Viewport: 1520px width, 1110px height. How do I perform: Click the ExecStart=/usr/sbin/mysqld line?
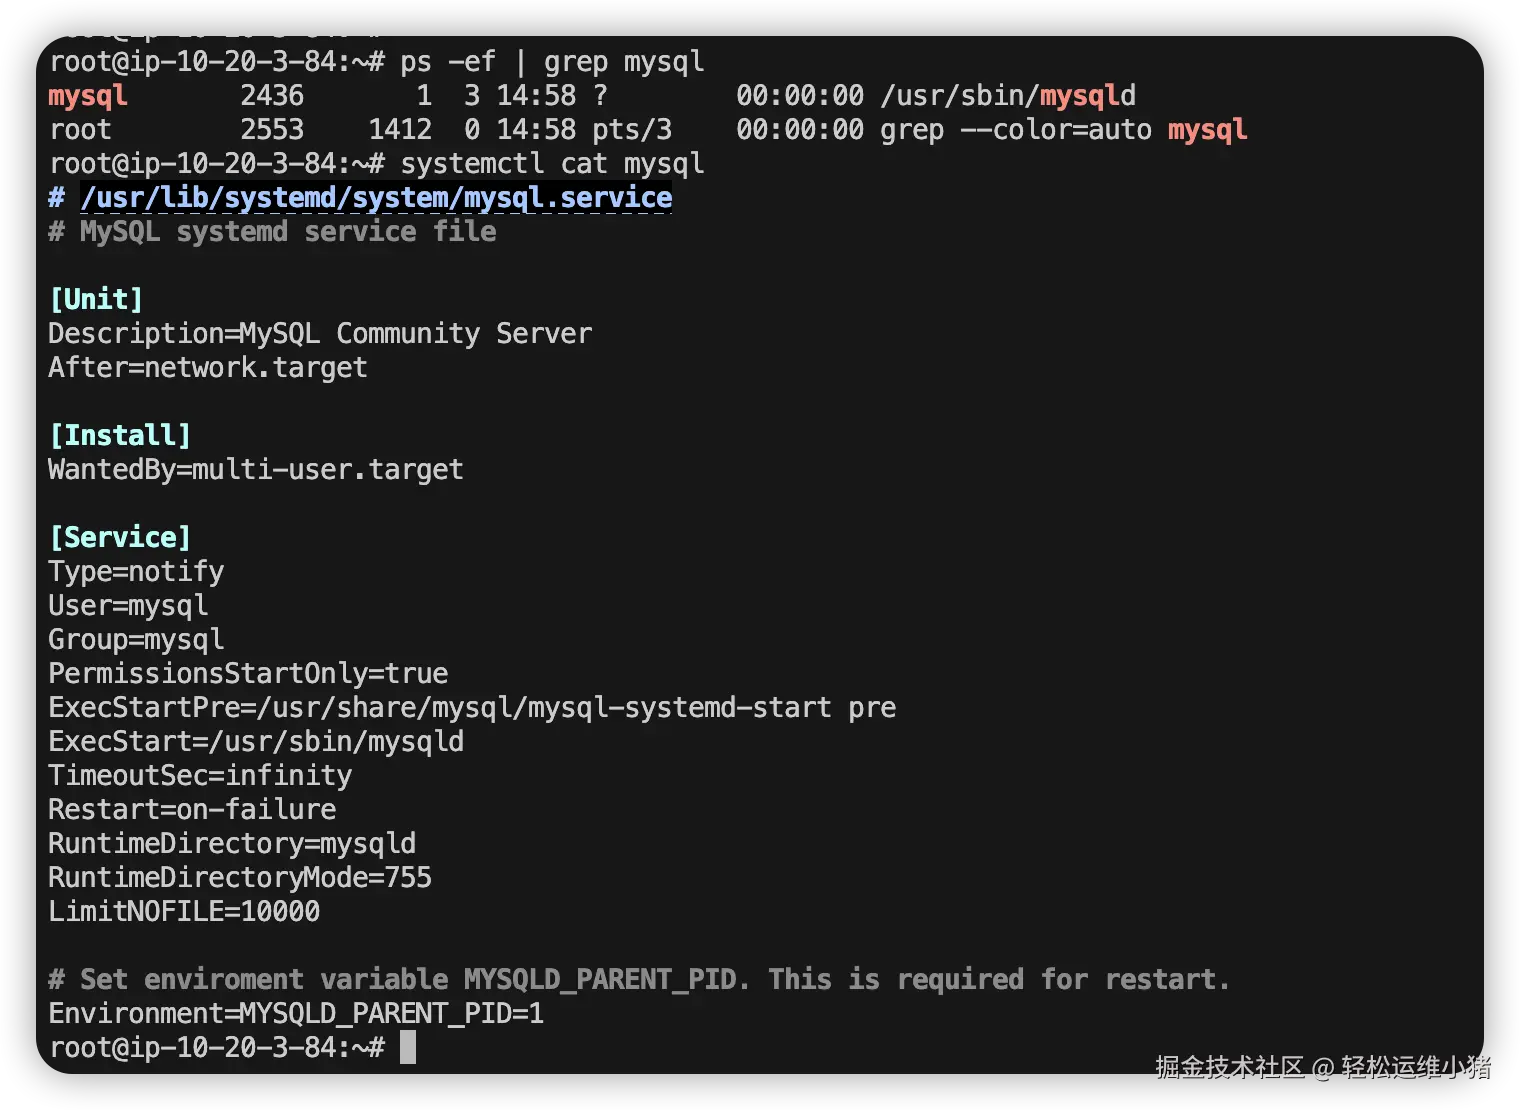(256, 742)
